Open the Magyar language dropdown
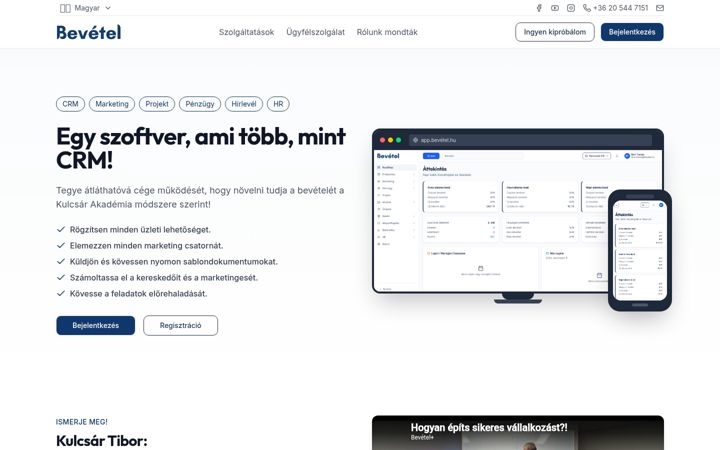720x450 pixels. (x=86, y=8)
